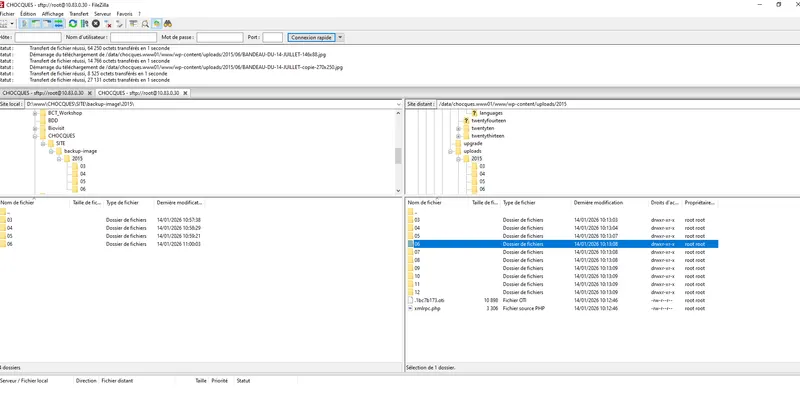800x418 pixels.
Task: Sort remote list by Dernière modification column
Action: coord(609,203)
